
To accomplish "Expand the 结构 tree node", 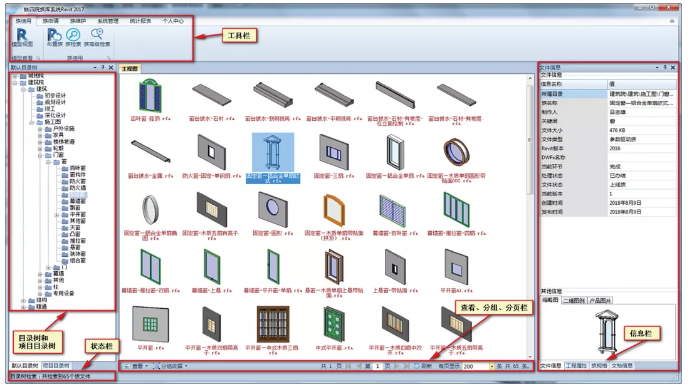I will tap(23, 300).
